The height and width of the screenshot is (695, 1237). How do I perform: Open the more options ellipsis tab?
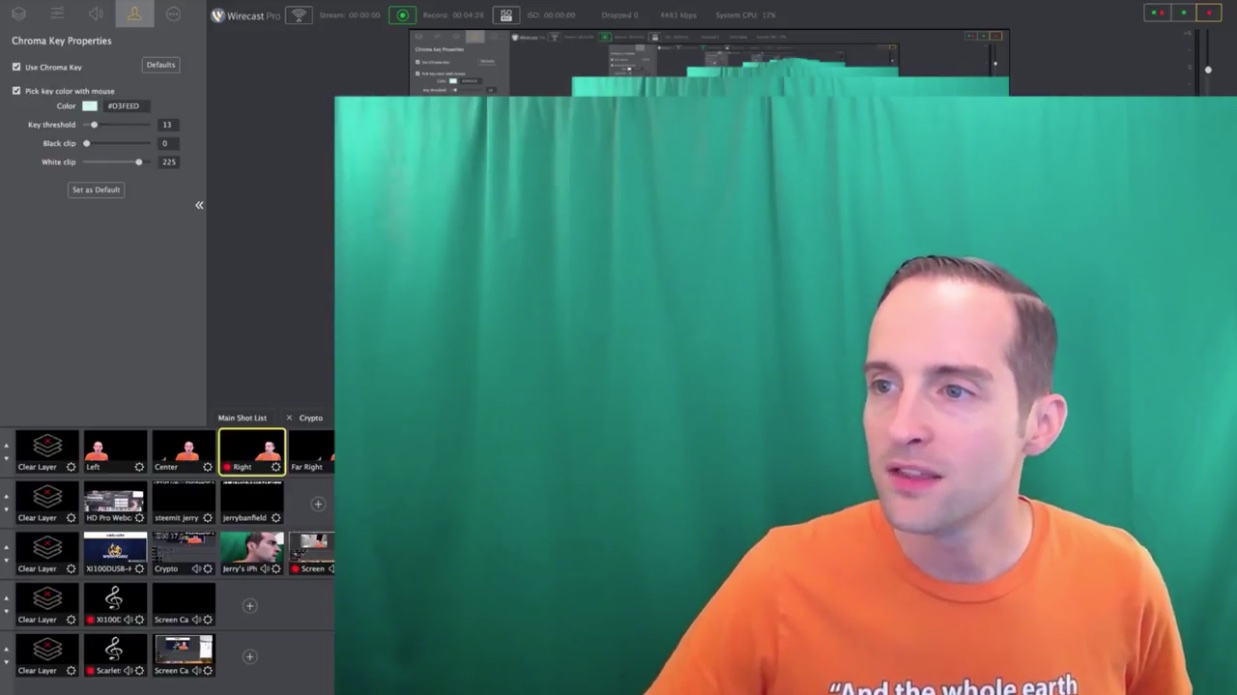173,14
